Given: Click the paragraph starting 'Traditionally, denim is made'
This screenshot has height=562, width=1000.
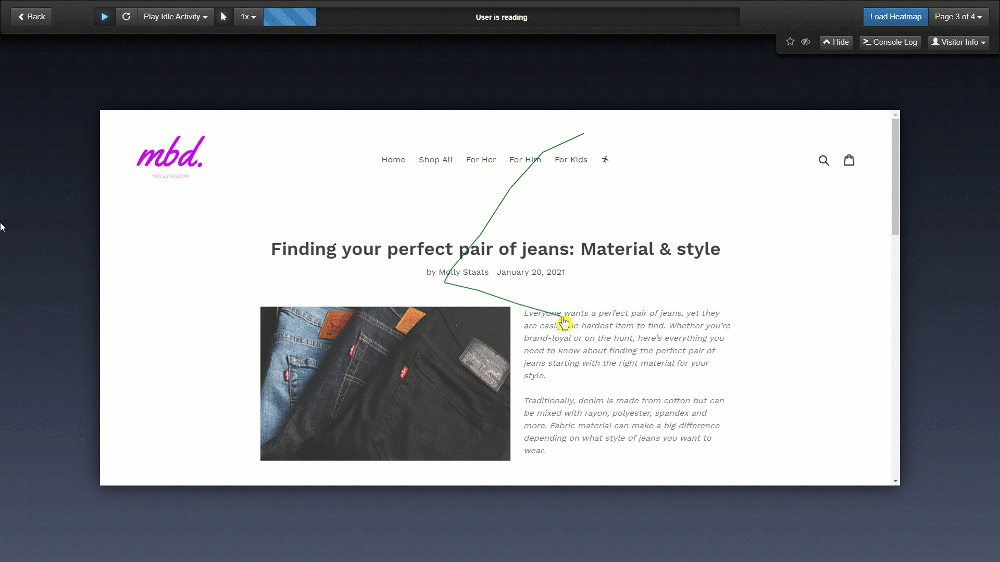Looking at the screenshot, I should [624, 425].
